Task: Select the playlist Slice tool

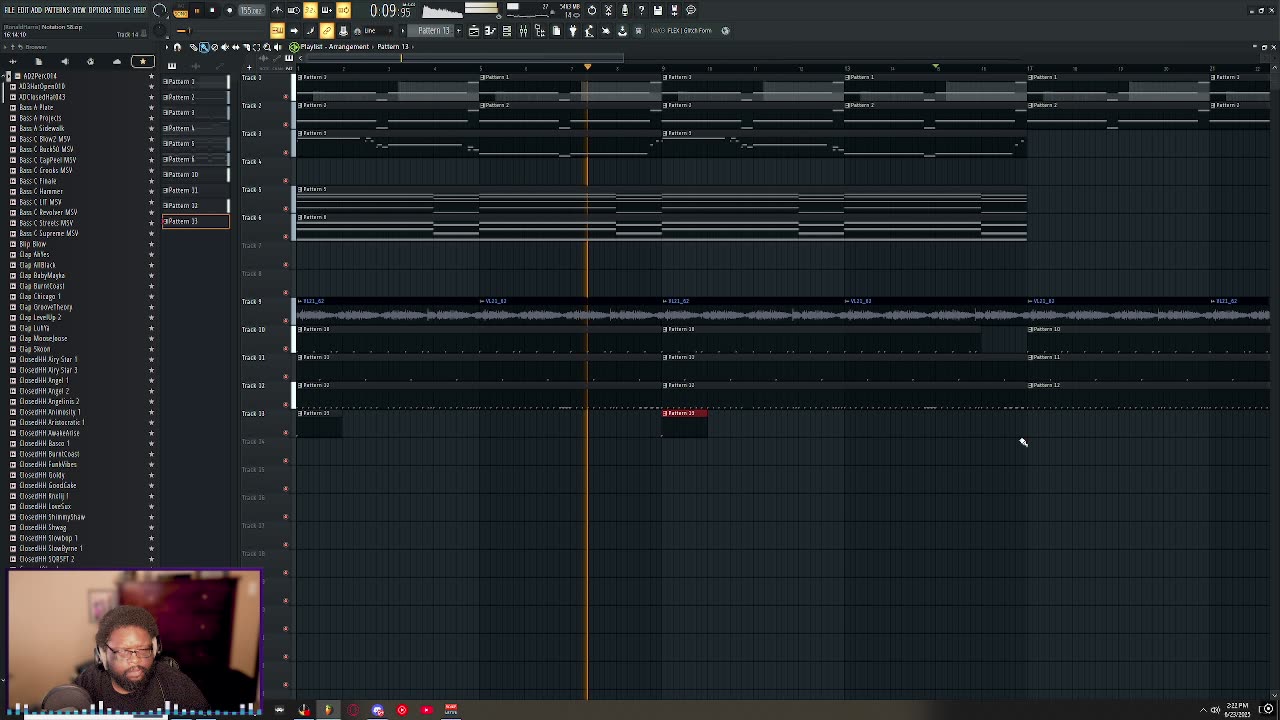Action: pyautogui.click(x=246, y=47)
